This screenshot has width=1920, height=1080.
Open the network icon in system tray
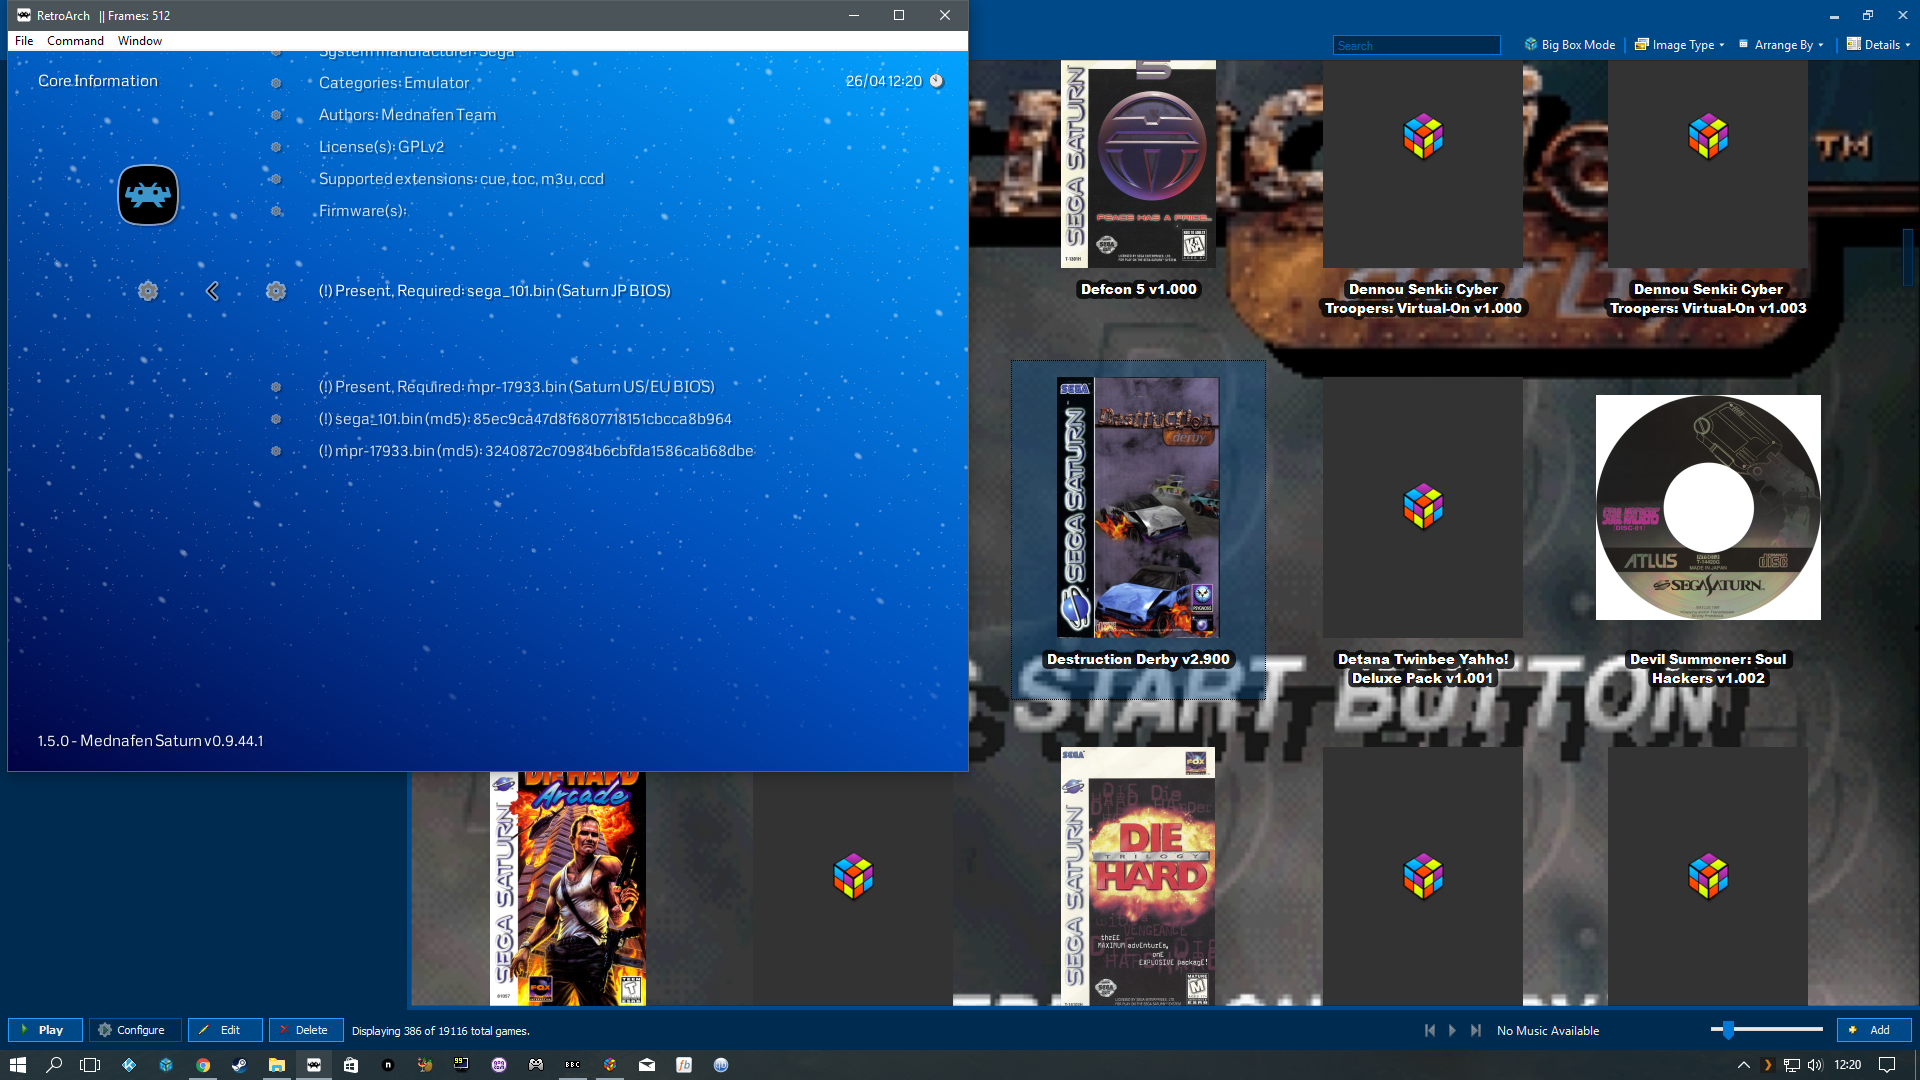pyautogui.click(x=1792, y=1065)
